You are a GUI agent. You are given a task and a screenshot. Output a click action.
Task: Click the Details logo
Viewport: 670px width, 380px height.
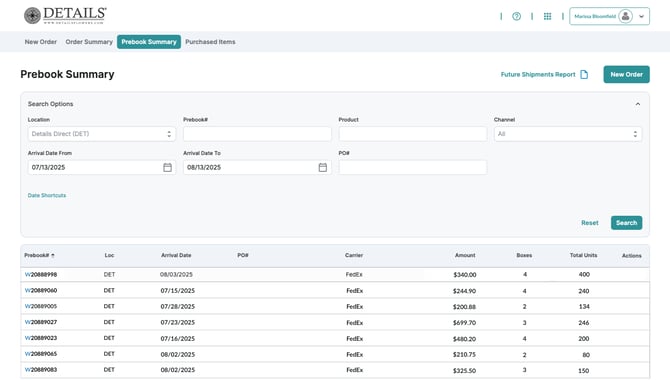click(65, 15)
